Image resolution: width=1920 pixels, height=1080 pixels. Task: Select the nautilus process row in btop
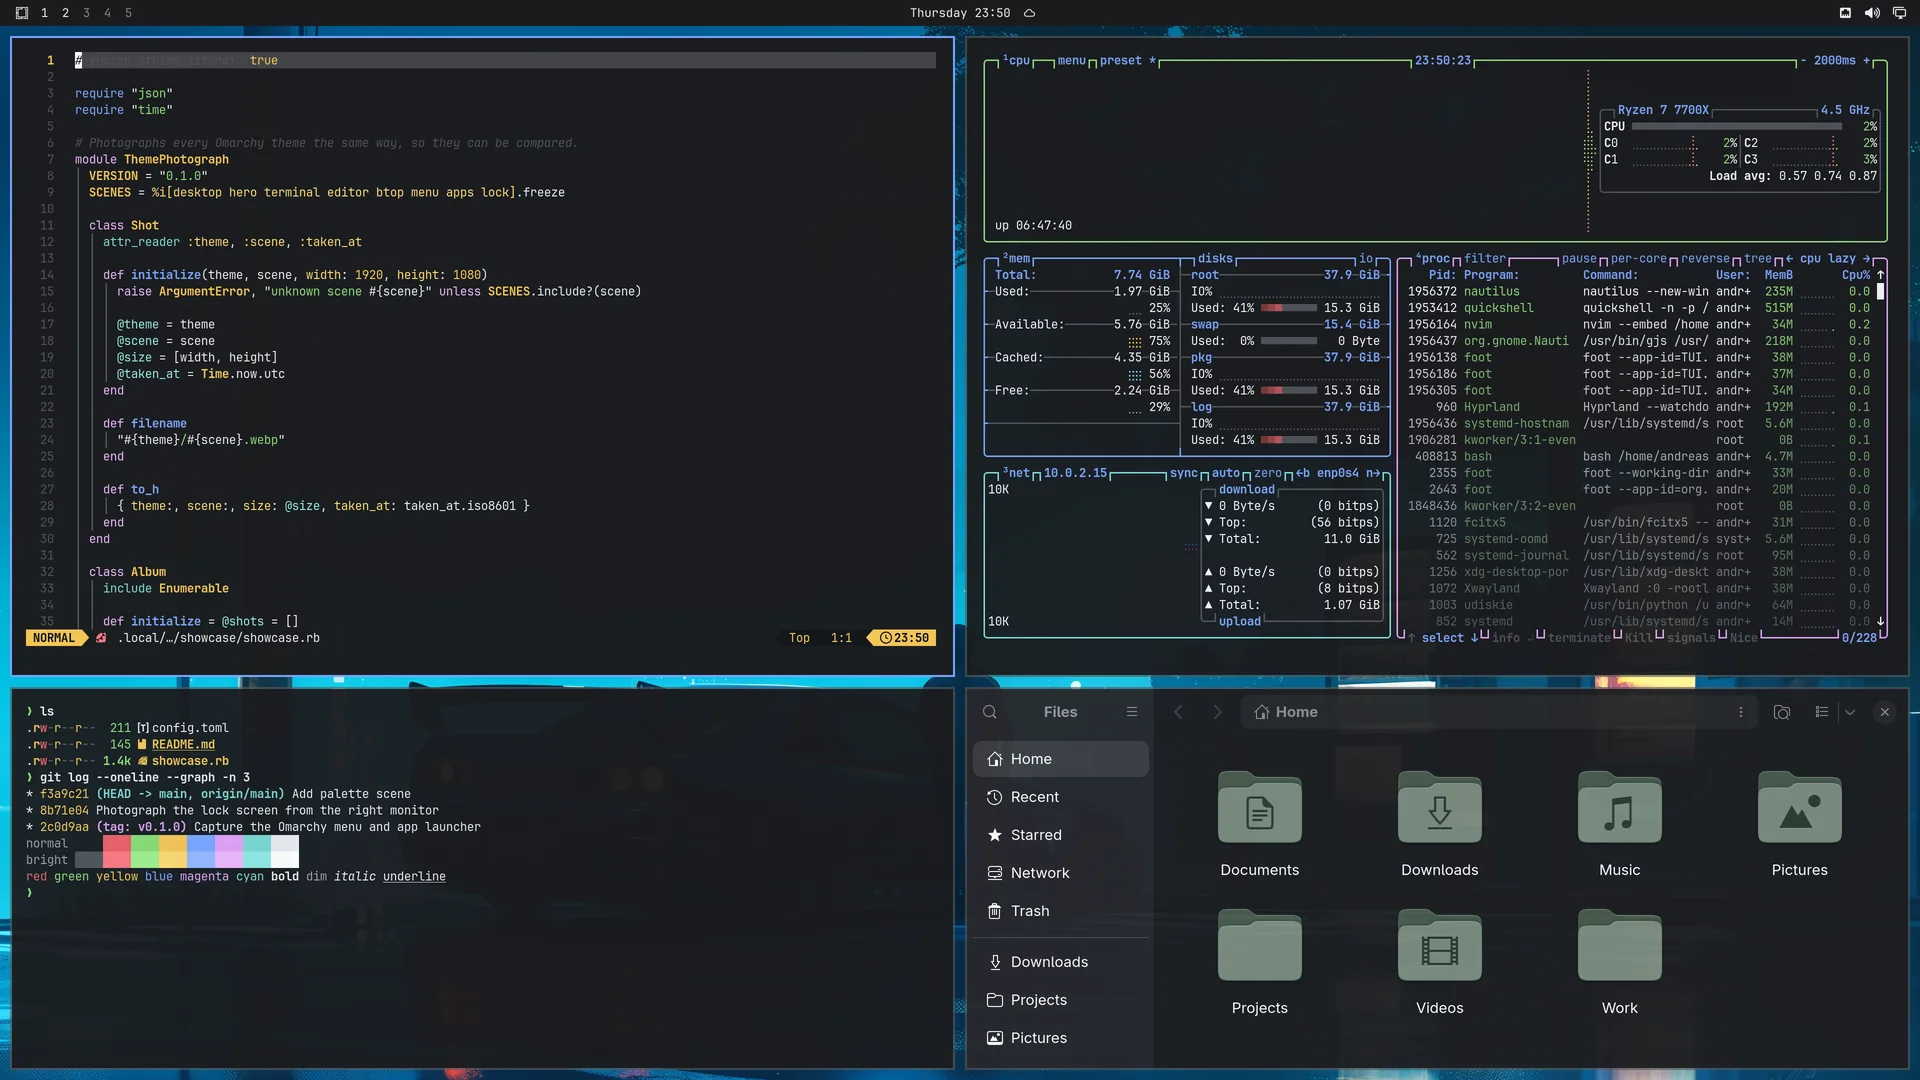1640,292
